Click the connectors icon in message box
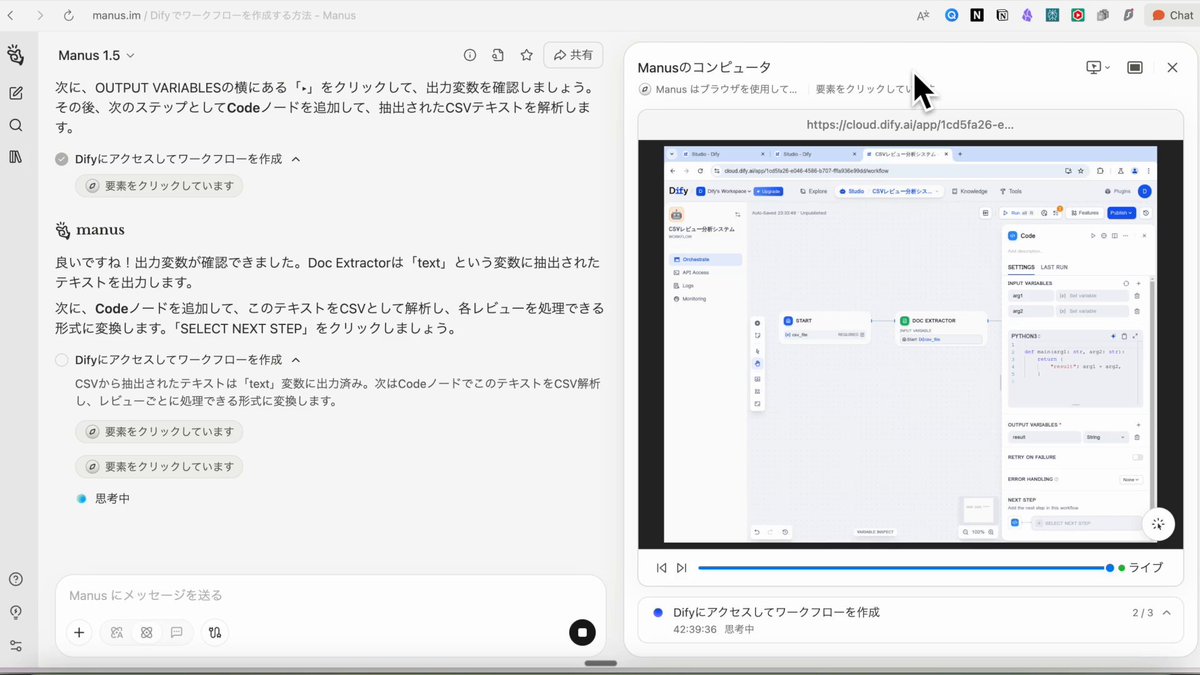 coord(215,632)
